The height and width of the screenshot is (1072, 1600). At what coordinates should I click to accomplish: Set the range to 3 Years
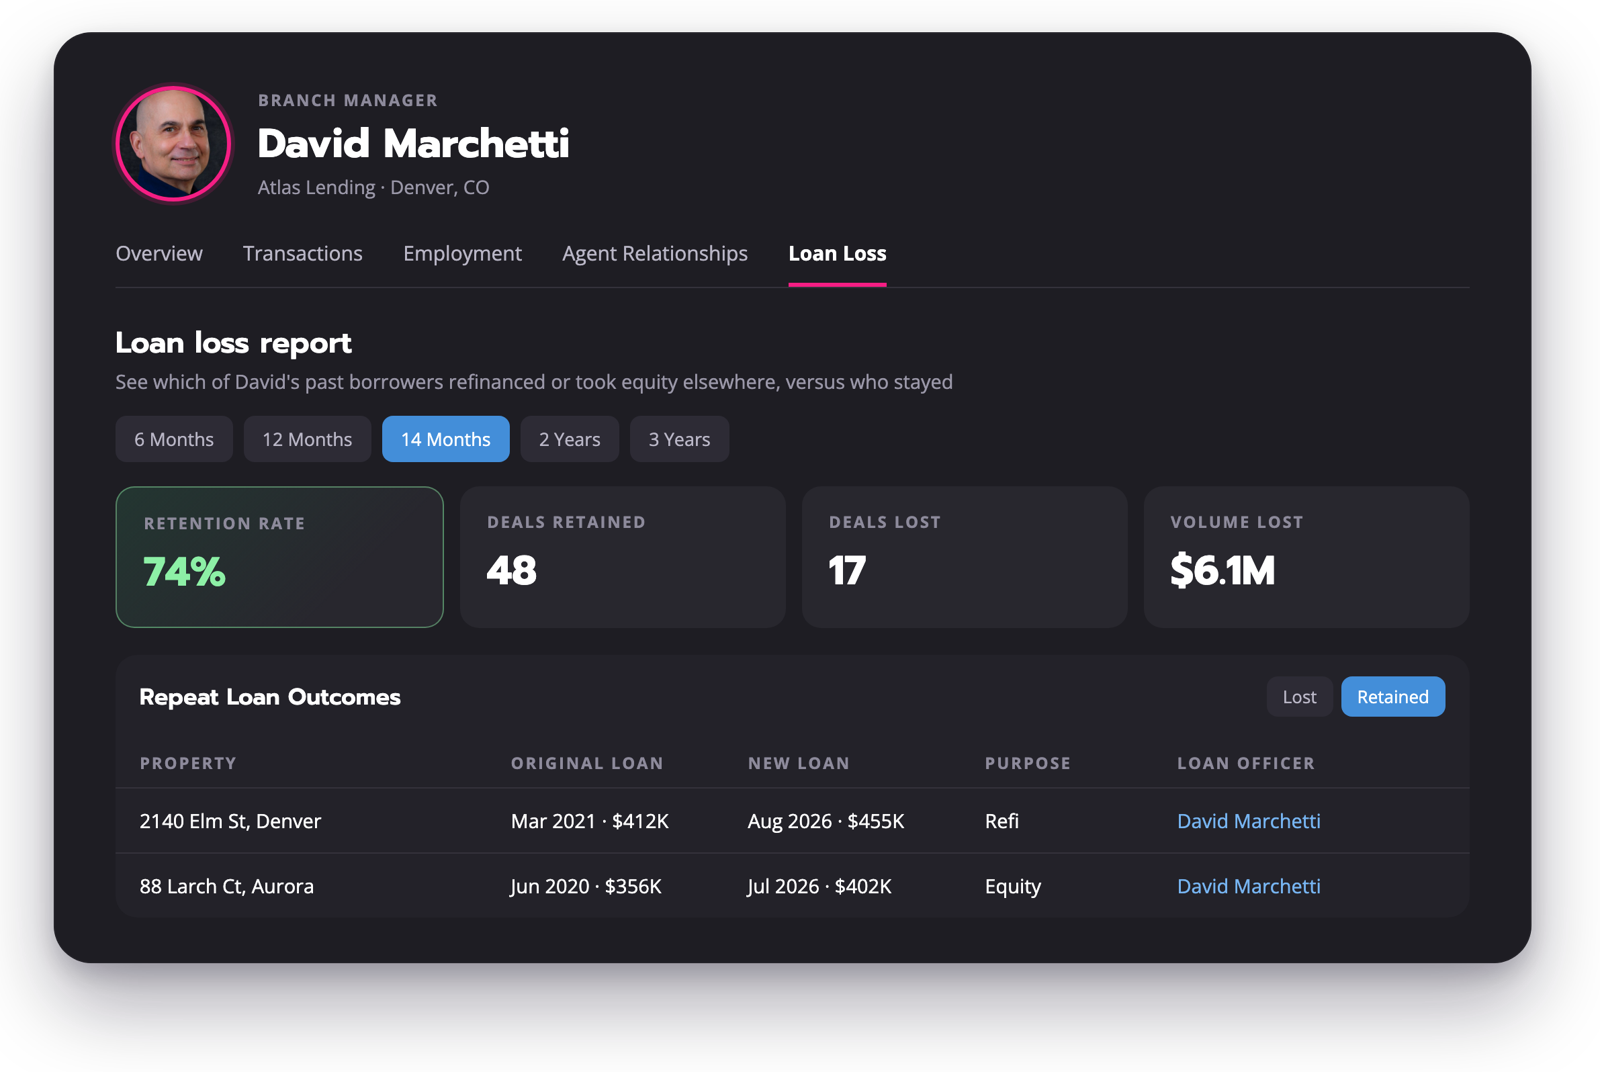[x=679, y=439]
